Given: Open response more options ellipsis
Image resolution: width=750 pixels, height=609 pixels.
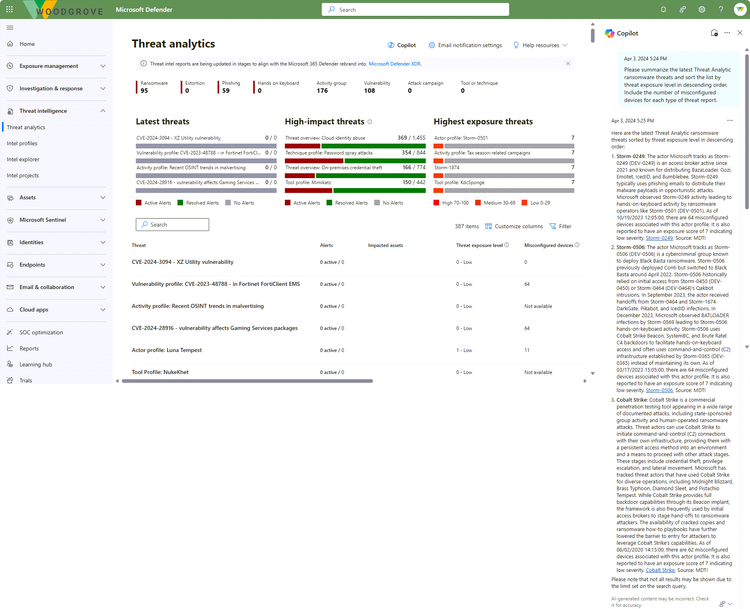Looking at the screenshot, I should [730, 121].
